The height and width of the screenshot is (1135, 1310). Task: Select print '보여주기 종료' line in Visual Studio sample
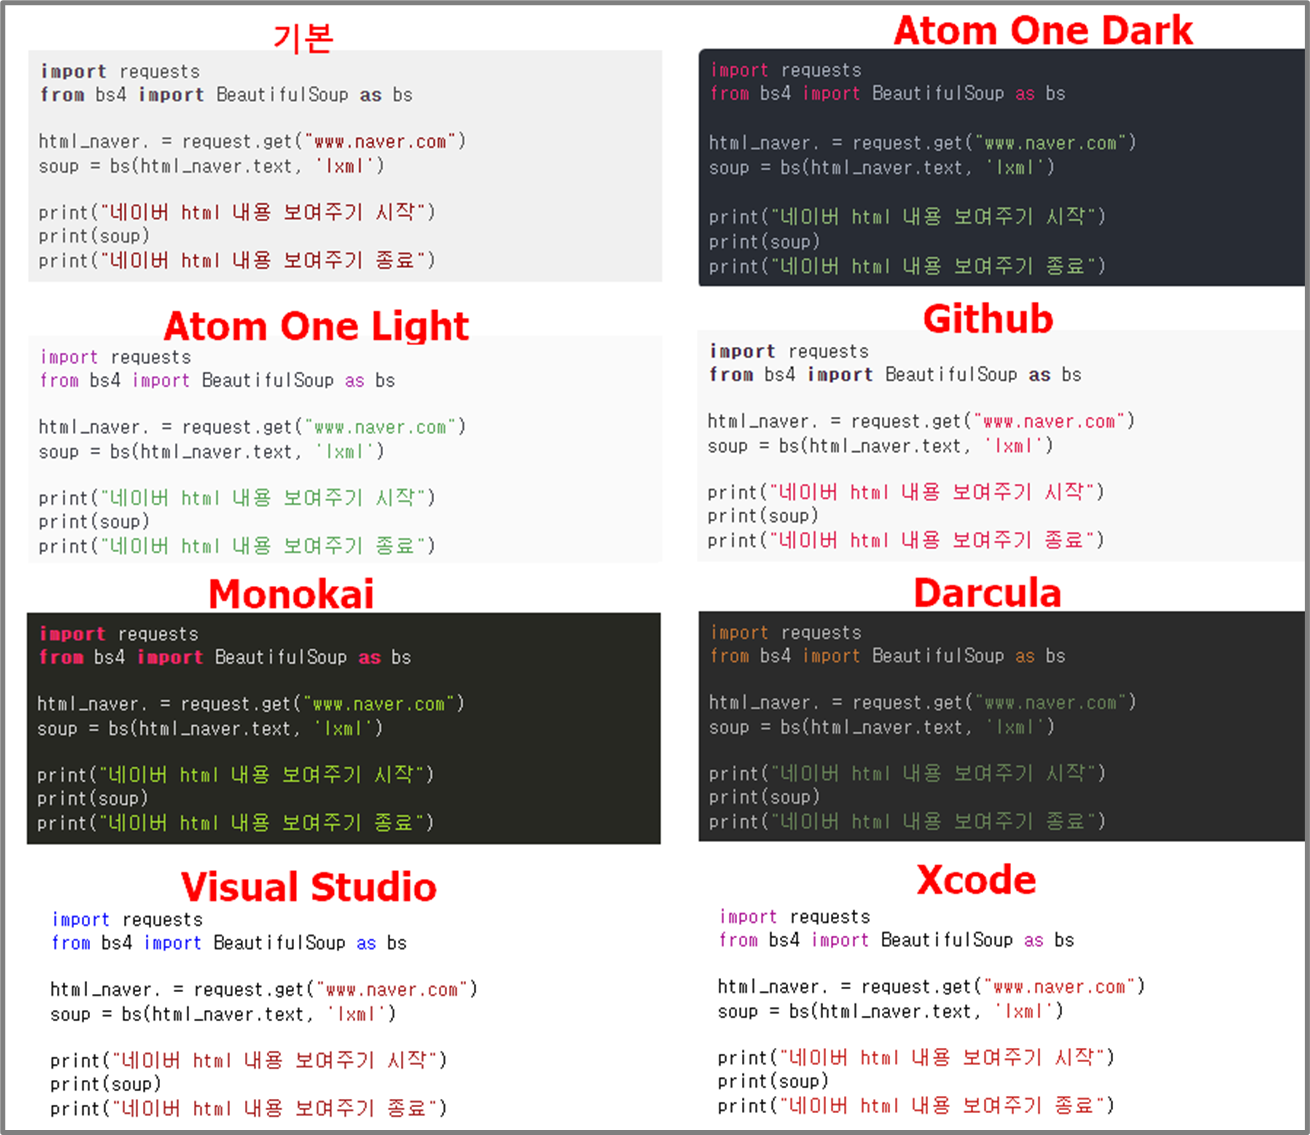pos(249,1109)
